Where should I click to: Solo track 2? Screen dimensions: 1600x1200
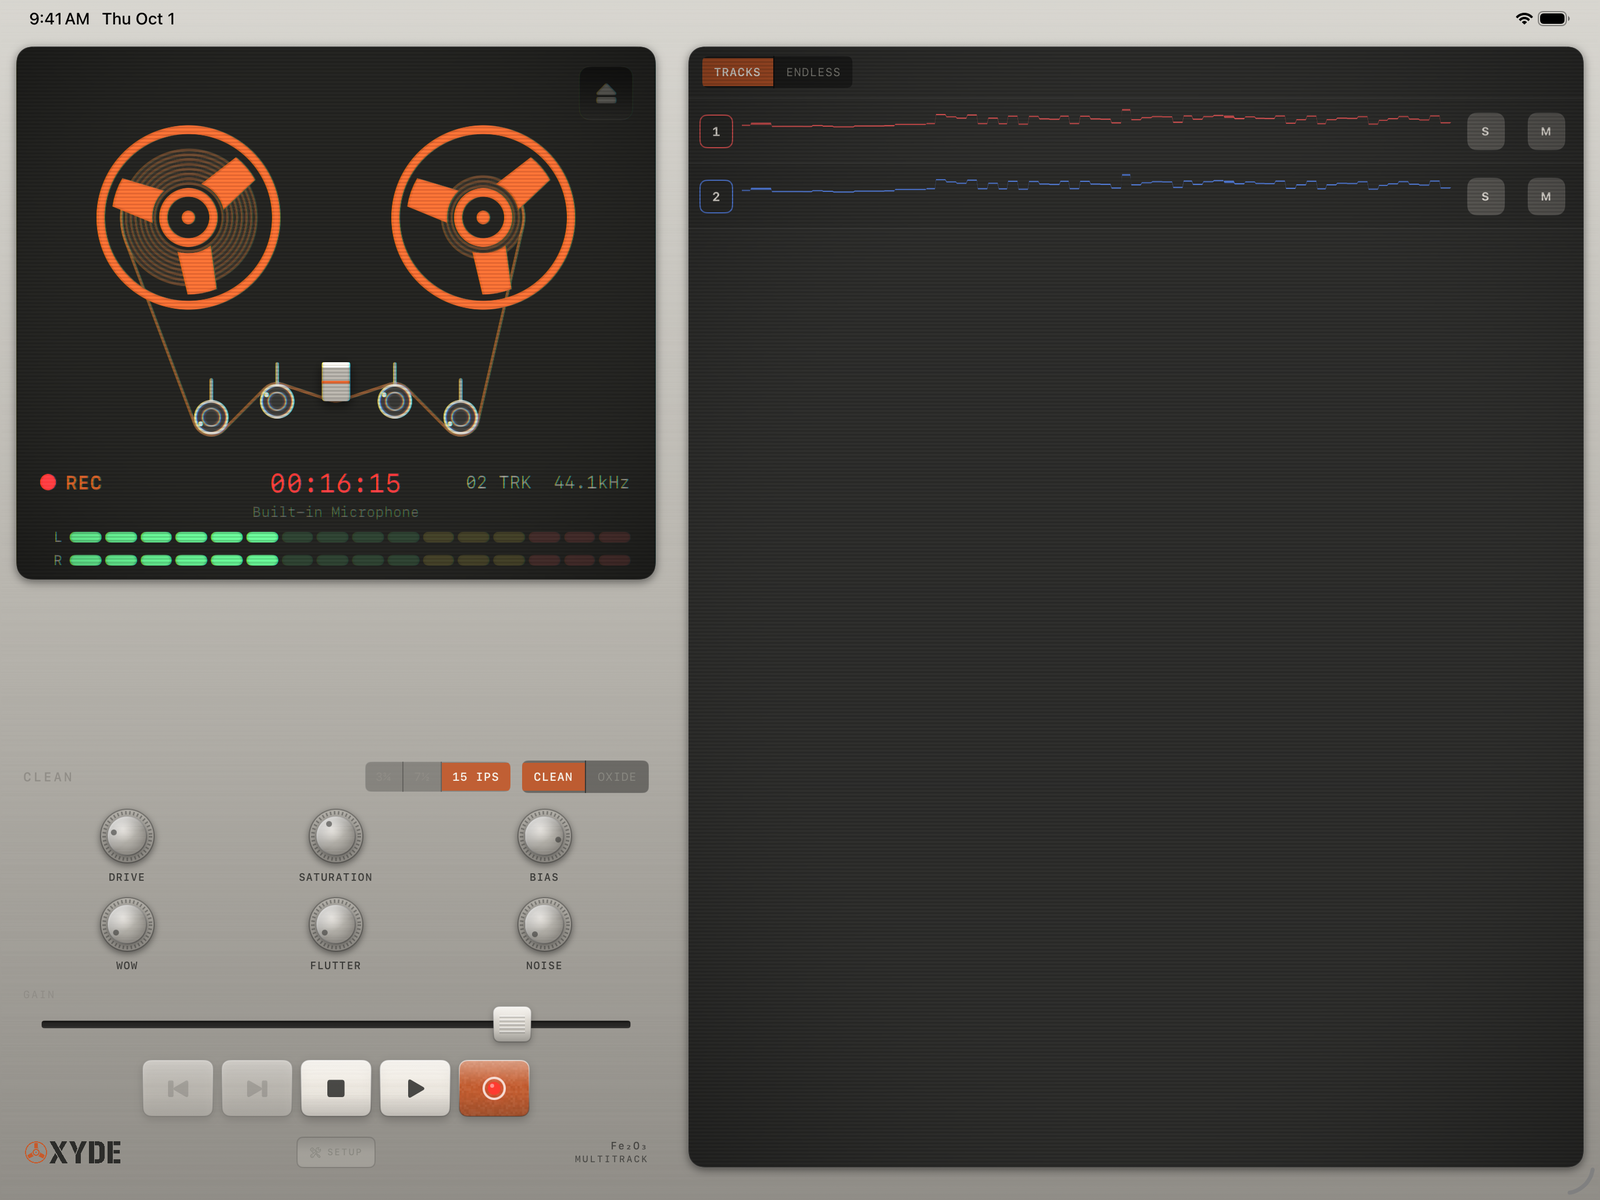tap(1486, 196)
